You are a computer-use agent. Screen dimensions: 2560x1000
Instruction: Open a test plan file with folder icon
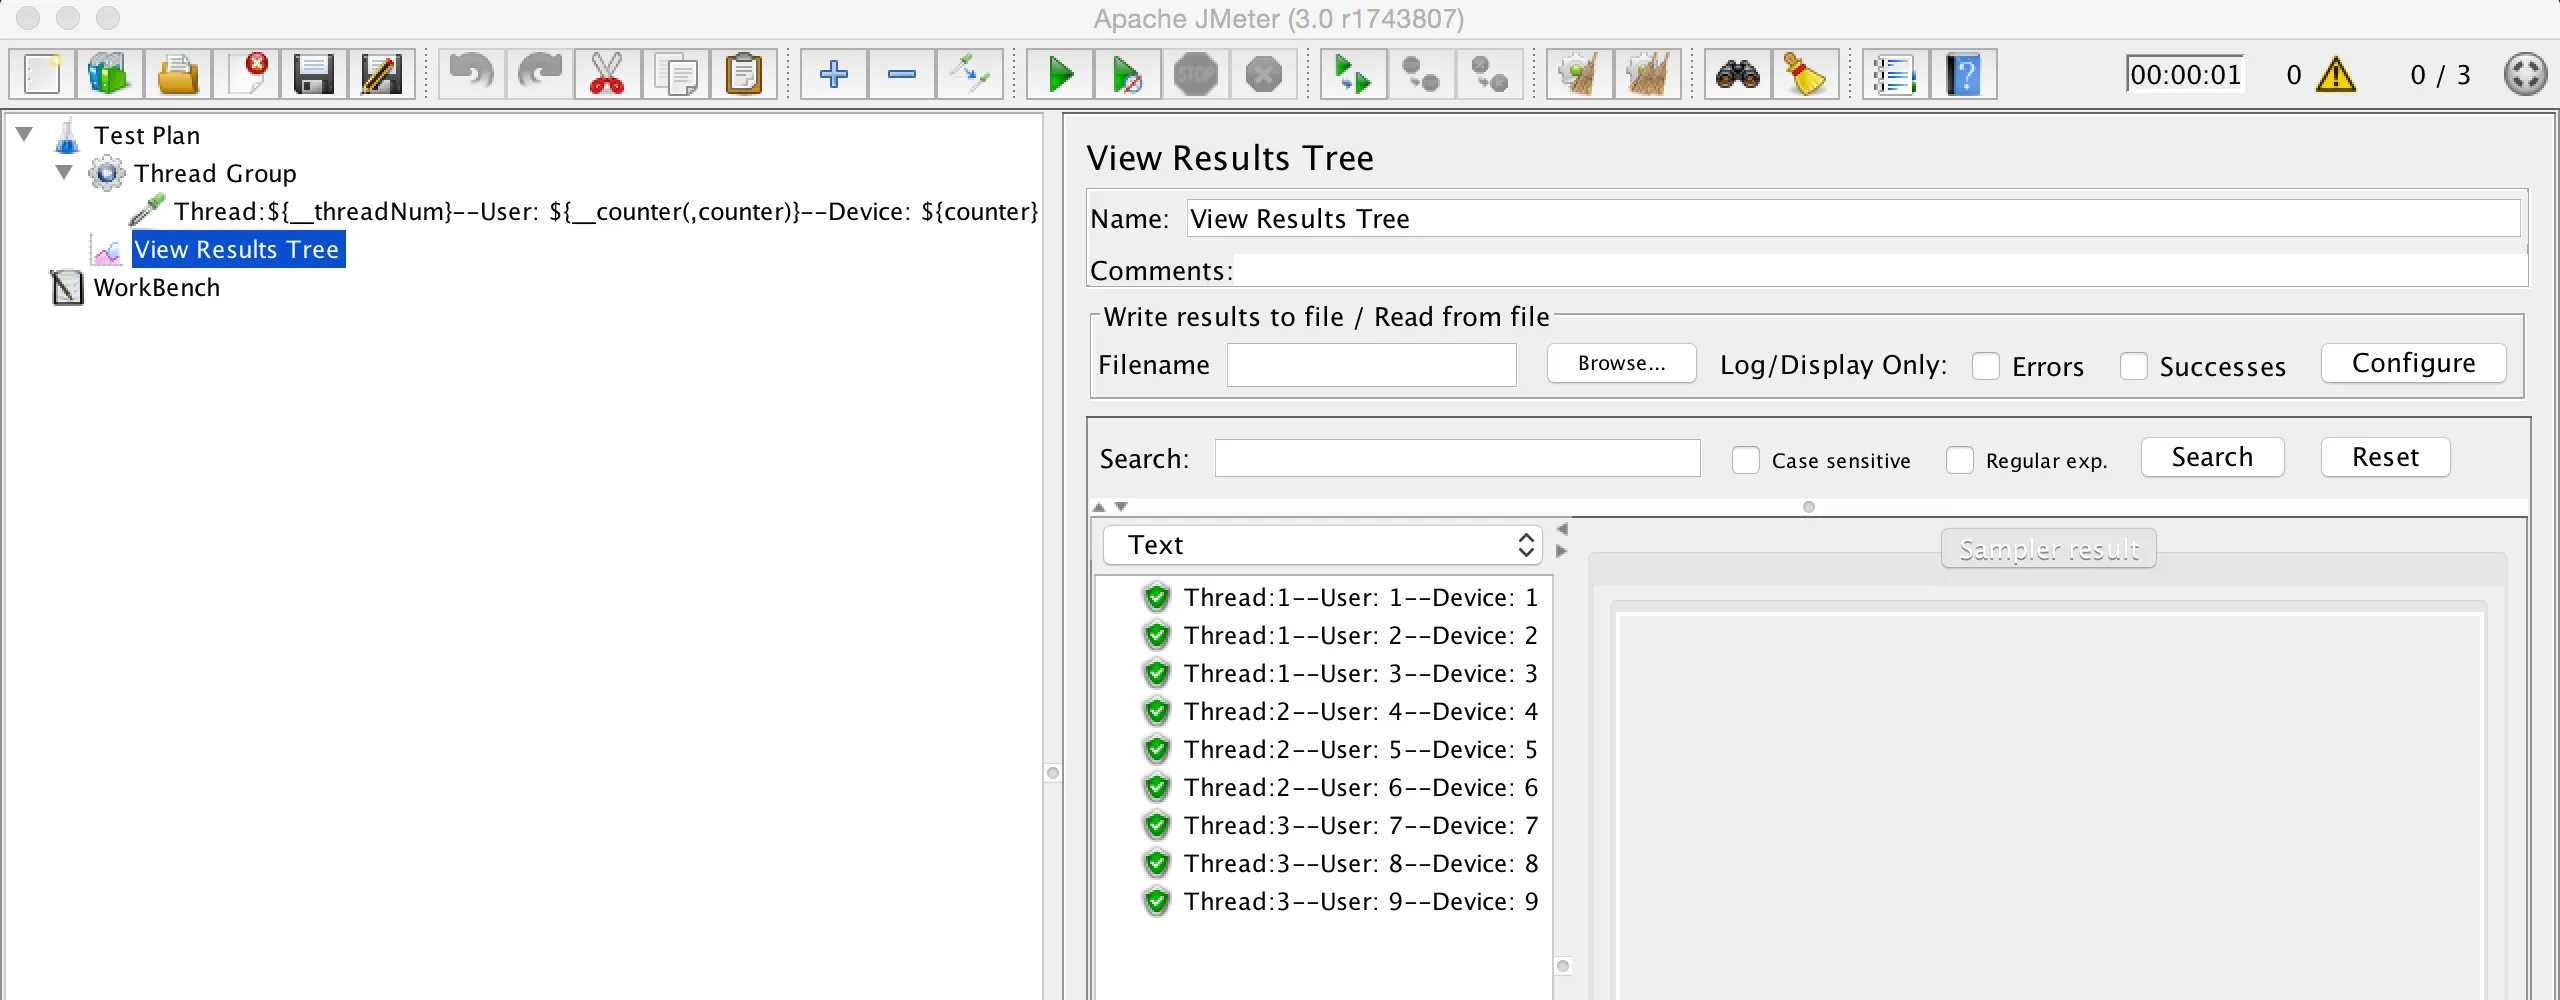click(178, 74)
